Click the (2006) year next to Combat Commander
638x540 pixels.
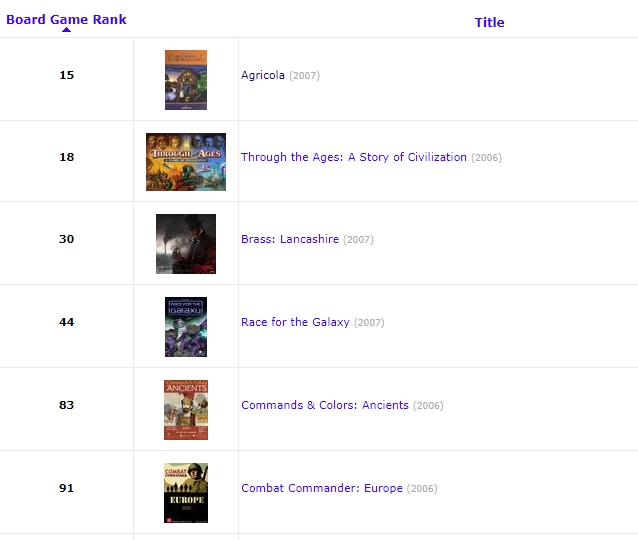click(422, 488)
